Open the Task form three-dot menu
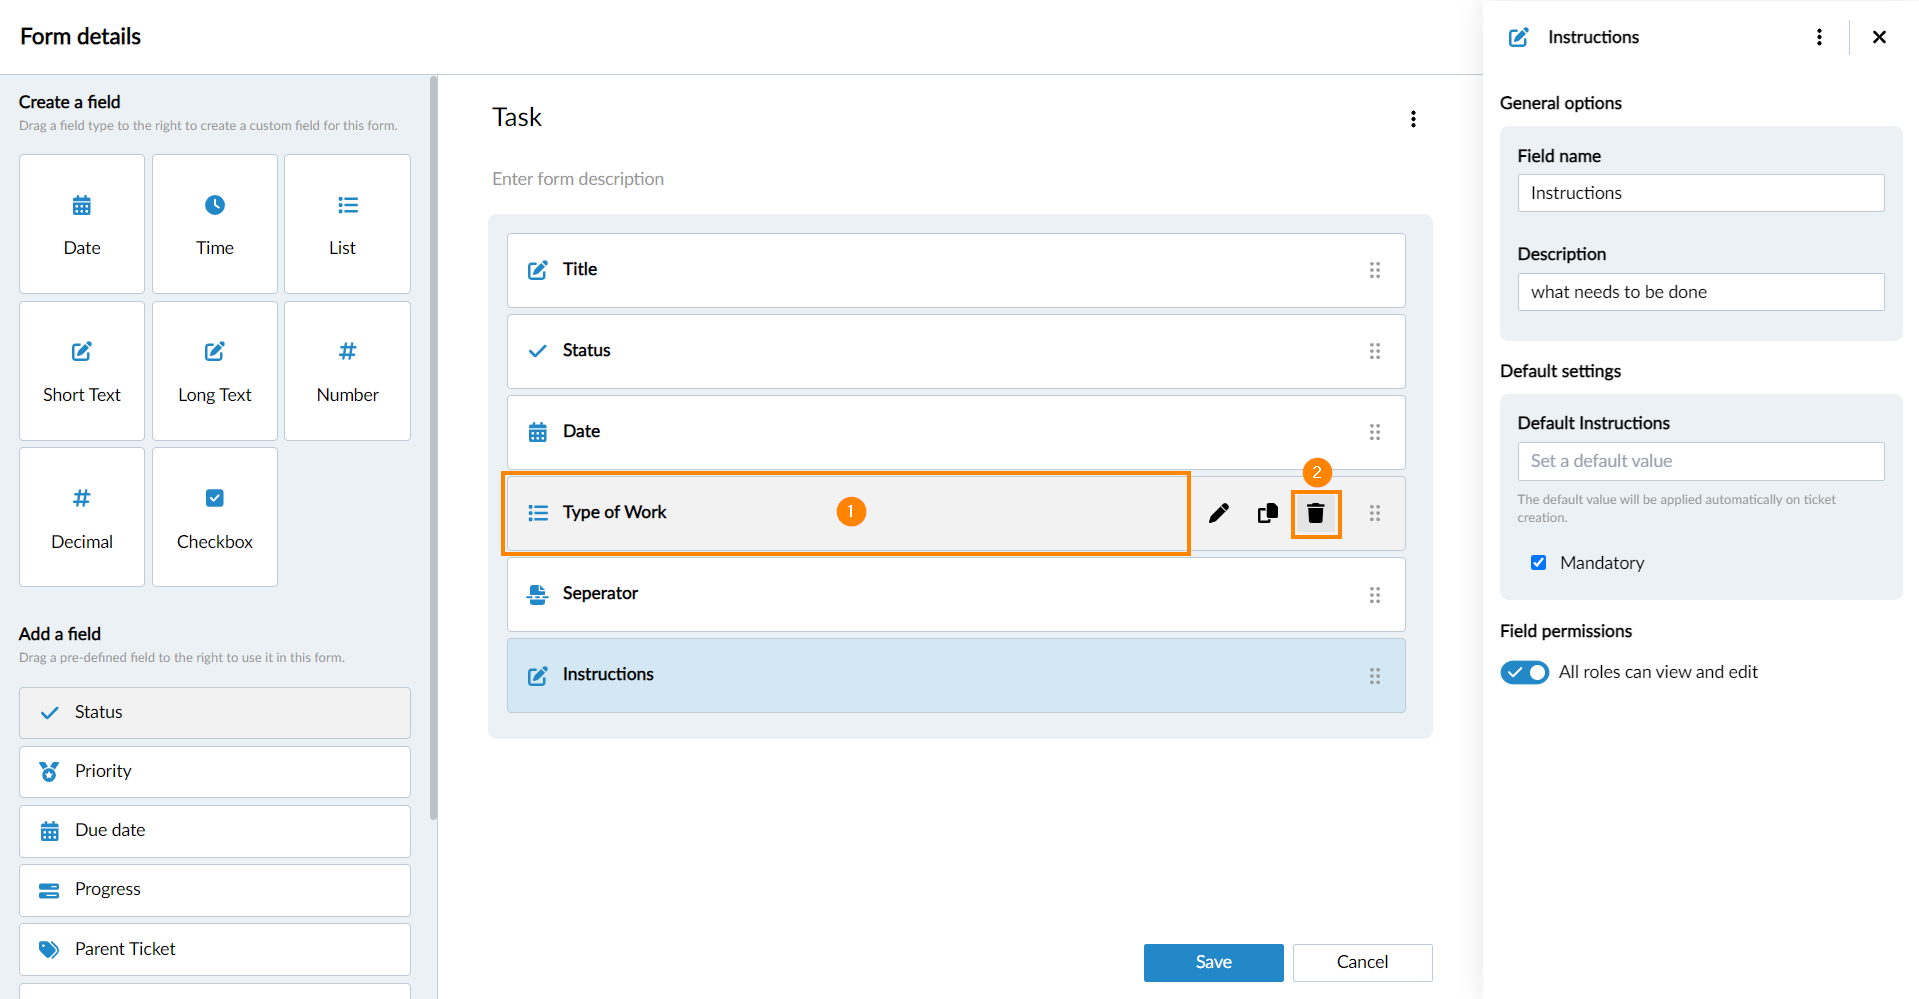This screenshot has height=999, width=1919. 1413,119
